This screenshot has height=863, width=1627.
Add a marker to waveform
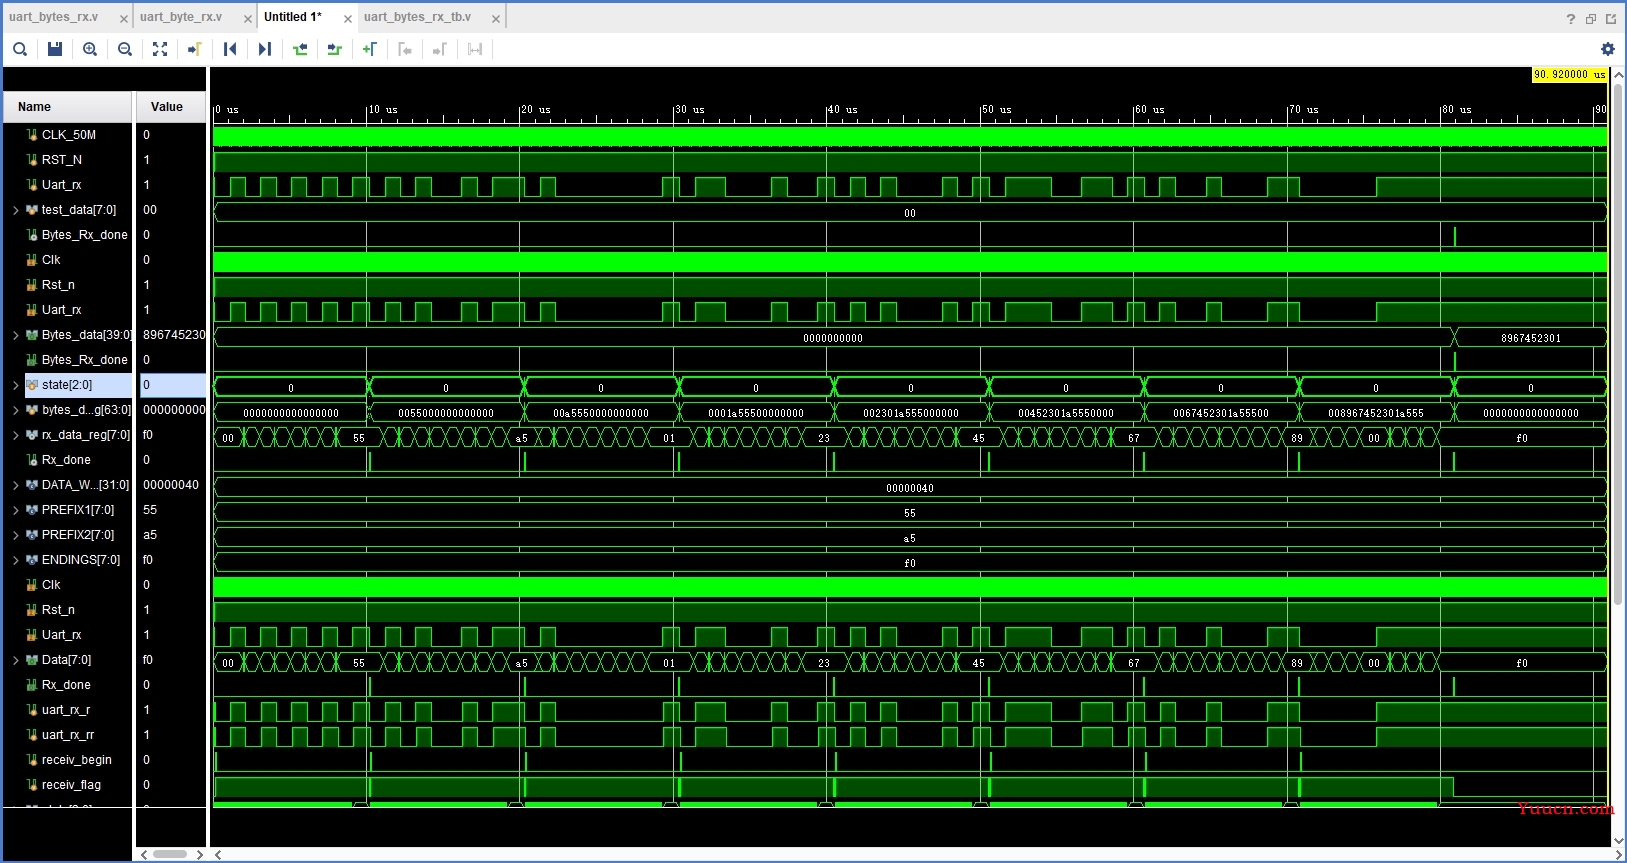pyautogui.click(x=370, y=49)
